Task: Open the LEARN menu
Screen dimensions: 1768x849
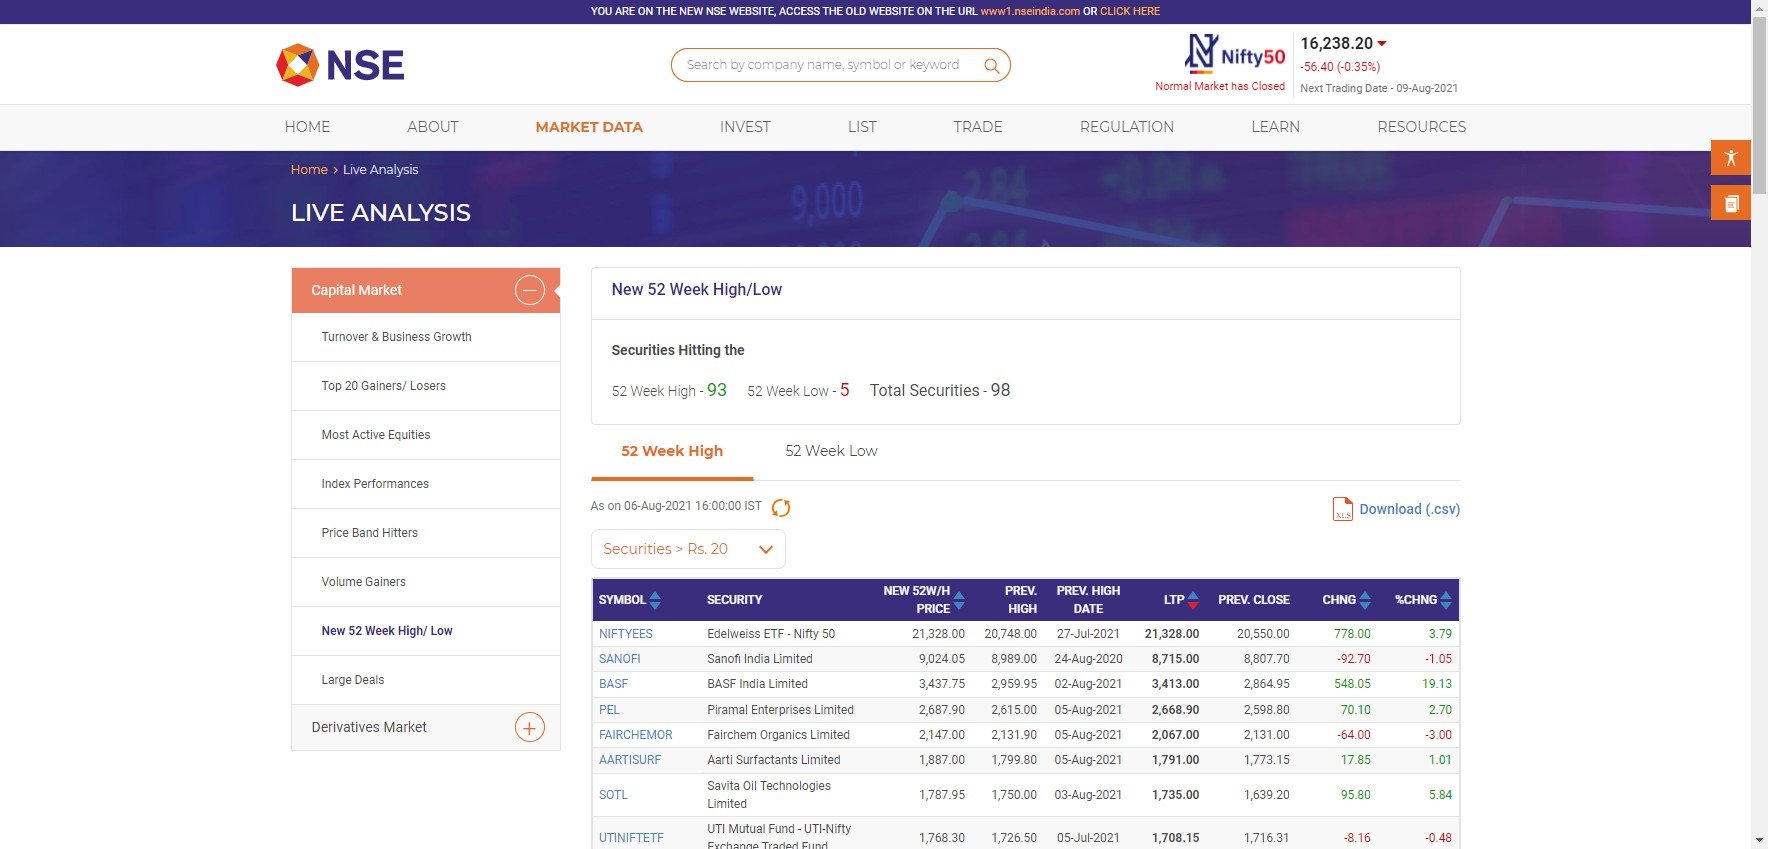Action: [1276, 127]
